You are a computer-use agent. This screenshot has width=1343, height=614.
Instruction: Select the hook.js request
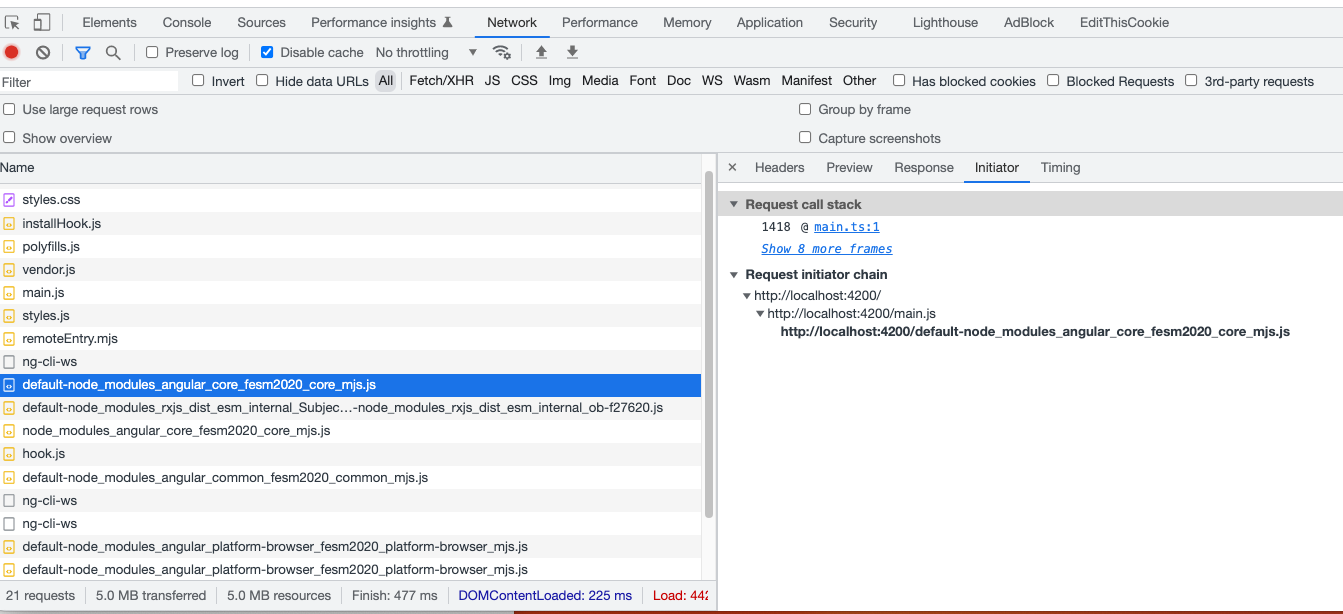click(x=351, y=454)
